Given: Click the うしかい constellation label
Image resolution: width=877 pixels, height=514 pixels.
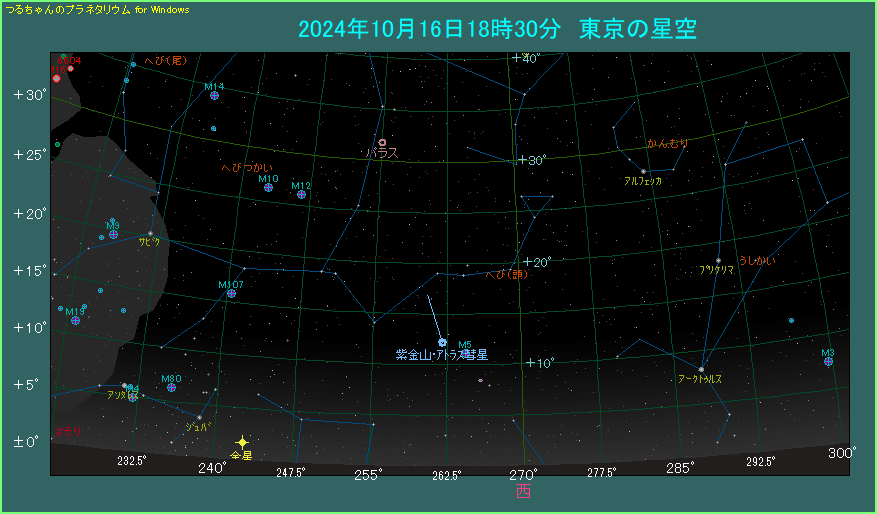Looking at the screenshot, I should pos(756,261).
